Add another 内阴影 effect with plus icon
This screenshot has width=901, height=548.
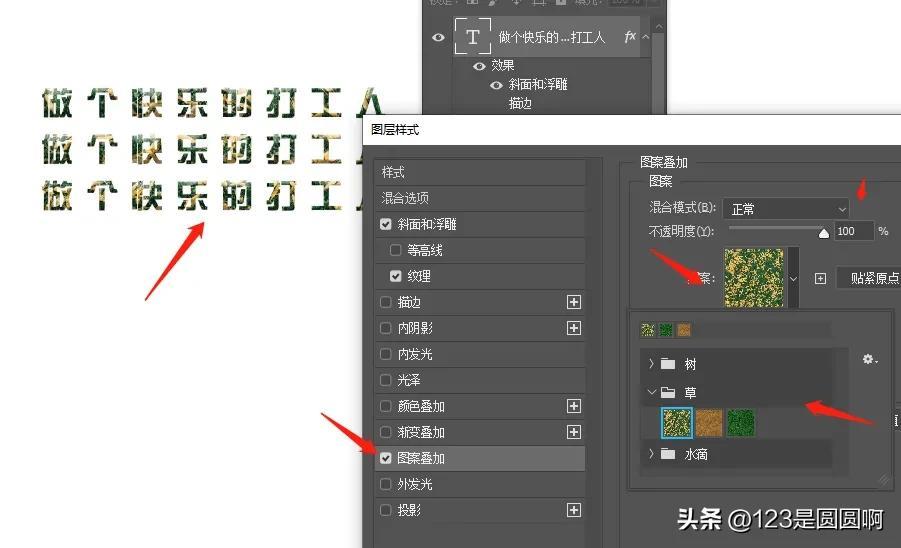click(x=573, y=328)
